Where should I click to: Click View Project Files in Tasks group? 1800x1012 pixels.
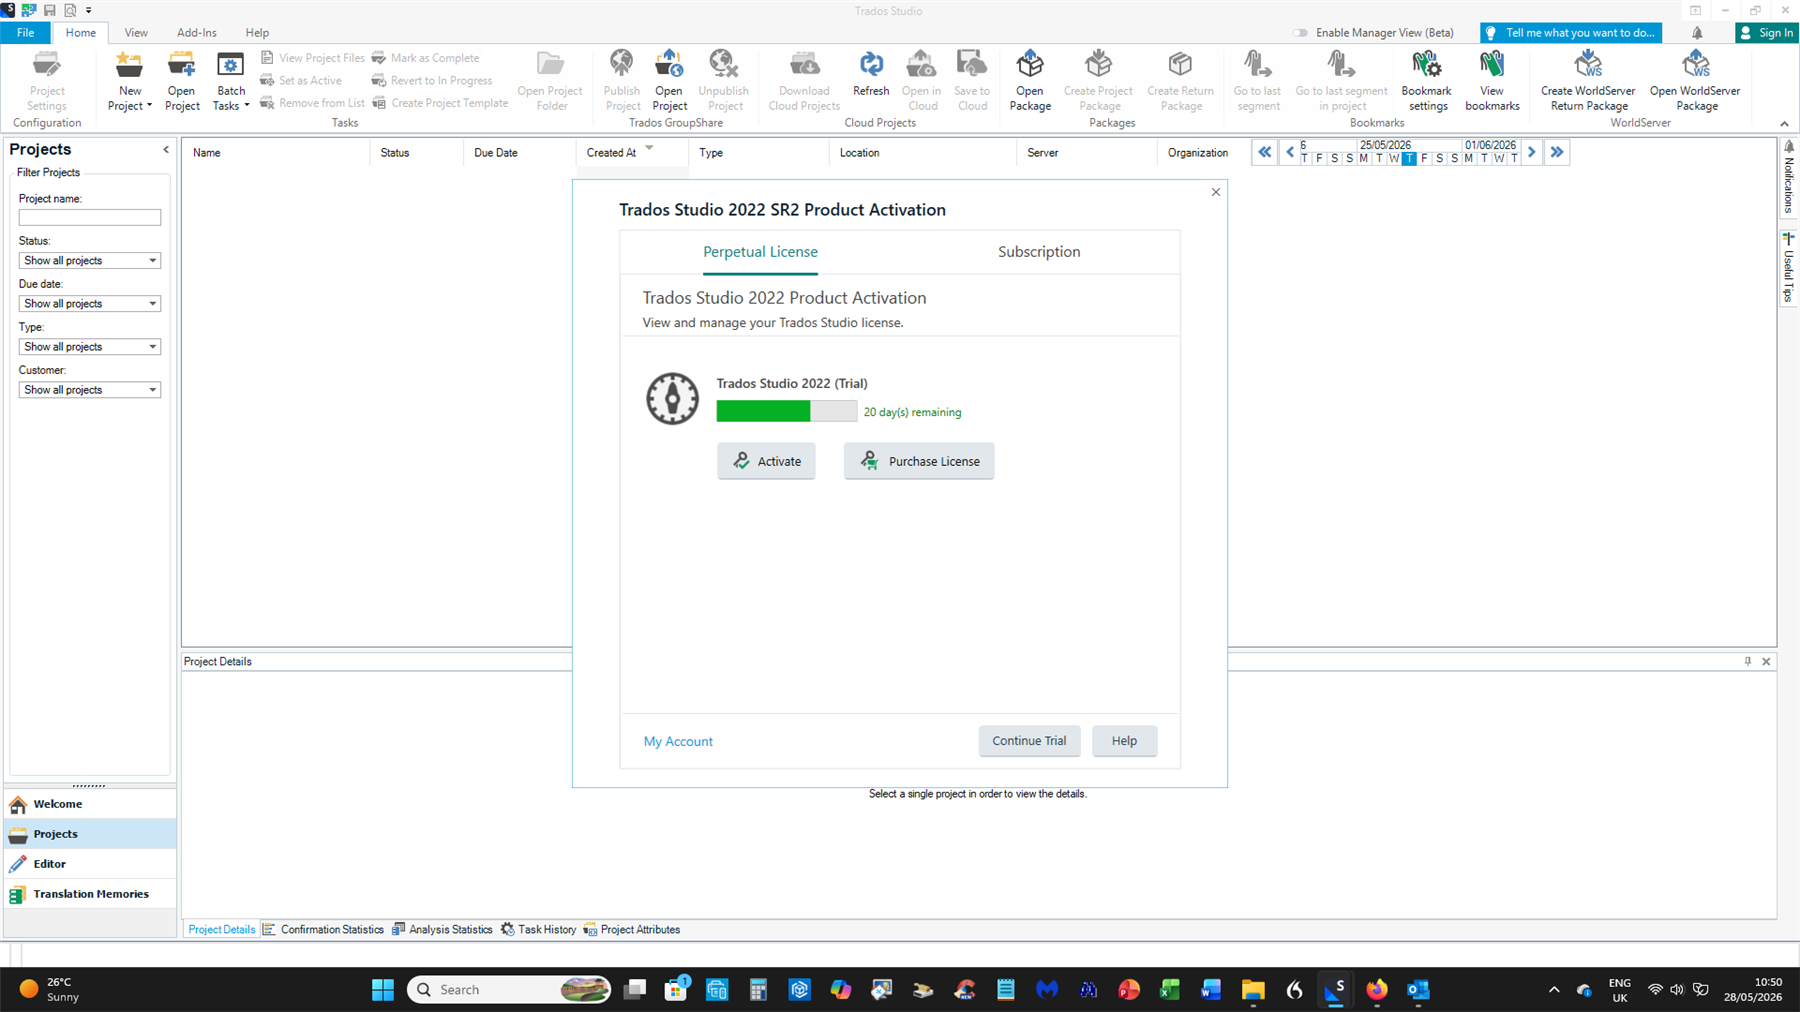[313, 58]
